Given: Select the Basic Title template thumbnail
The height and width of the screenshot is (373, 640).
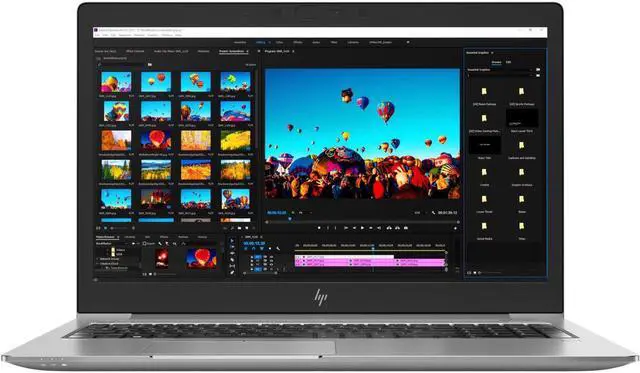Looking at the screenshot, I should click(484, 145).
